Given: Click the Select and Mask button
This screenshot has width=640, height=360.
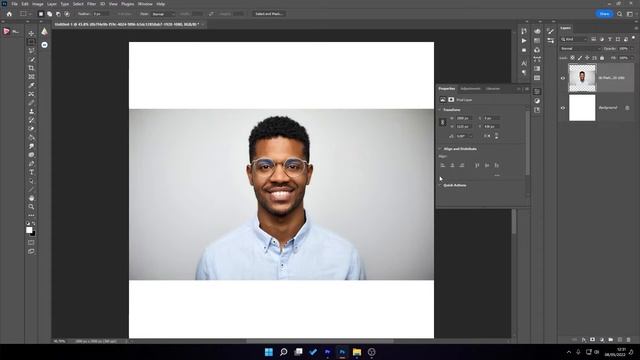Looking at the screenshot, I should point(269,14).
